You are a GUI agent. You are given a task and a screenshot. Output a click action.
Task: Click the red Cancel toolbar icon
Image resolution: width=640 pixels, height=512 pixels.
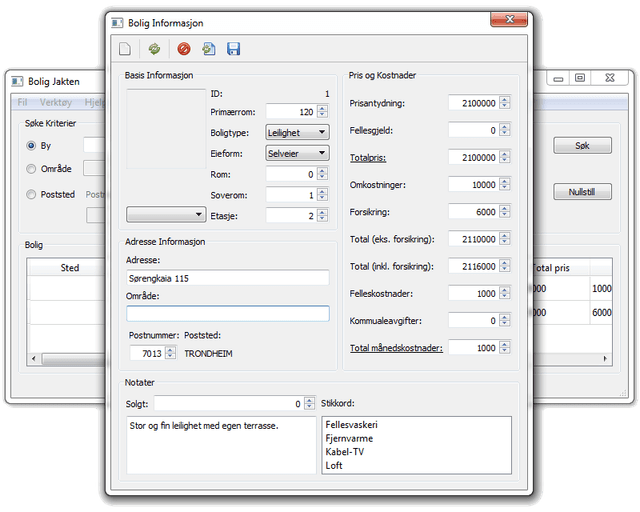(x=183, y=48)
